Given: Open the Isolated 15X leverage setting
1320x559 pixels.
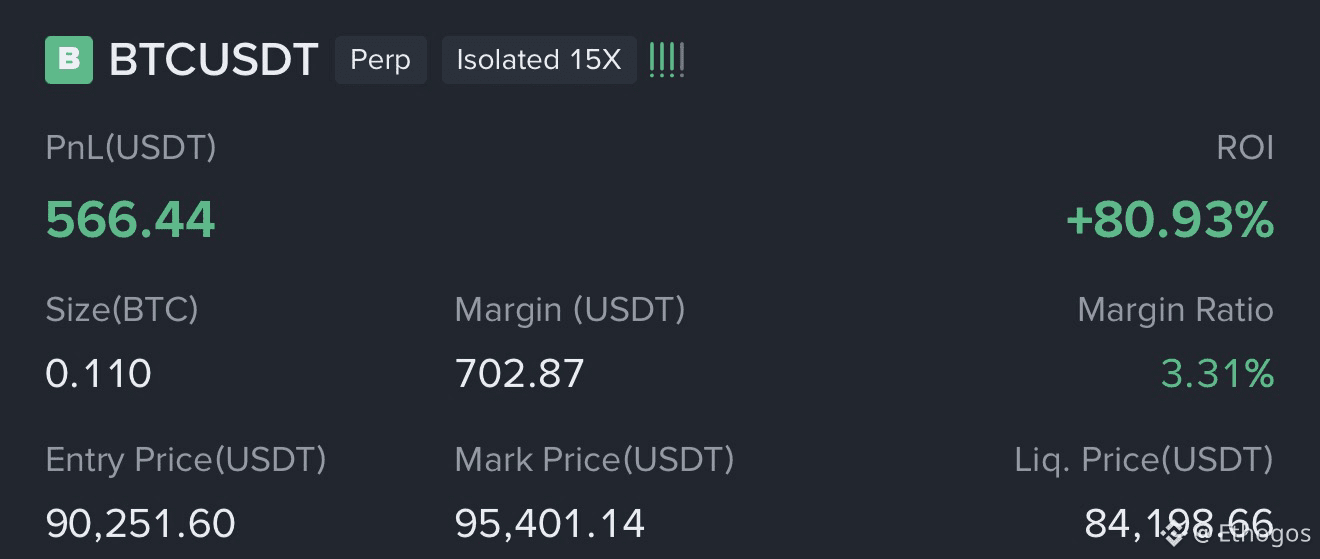Looking at the screenshot, I should point(539,60).
